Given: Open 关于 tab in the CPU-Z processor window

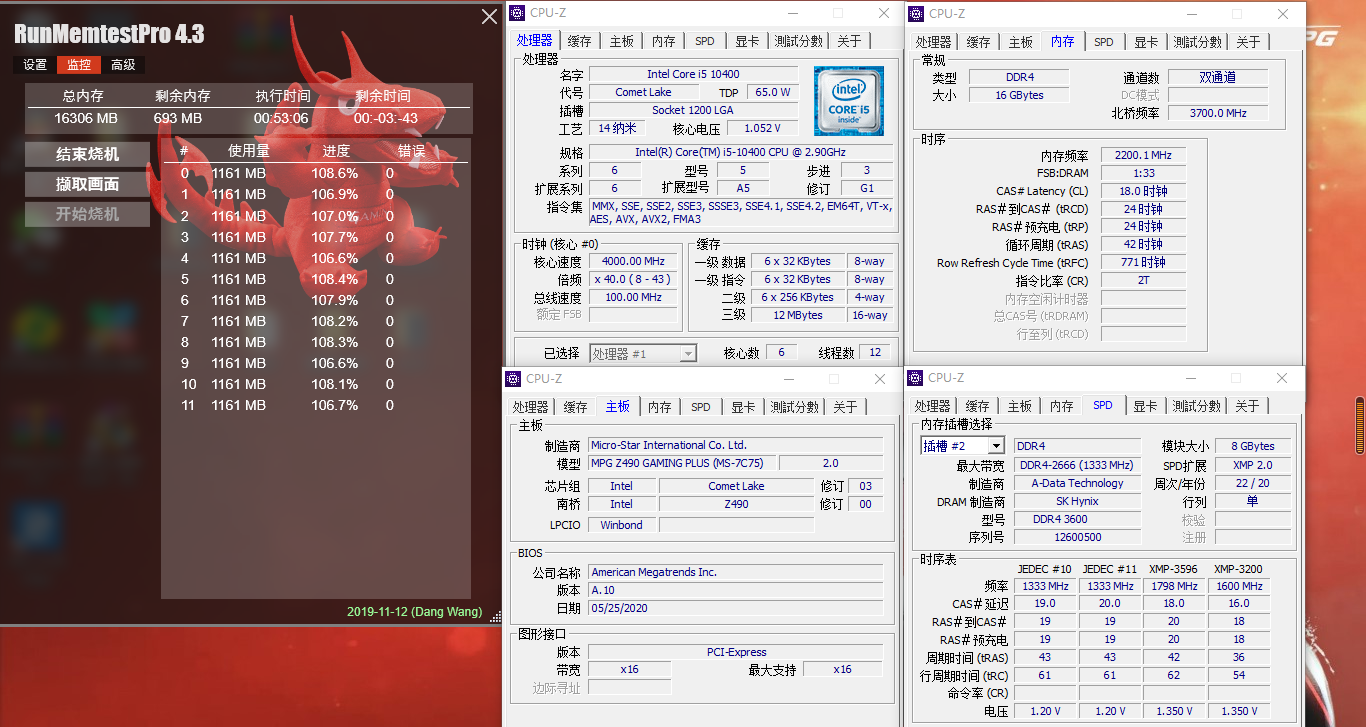Looking at the screenshot, I should (849, 41).
